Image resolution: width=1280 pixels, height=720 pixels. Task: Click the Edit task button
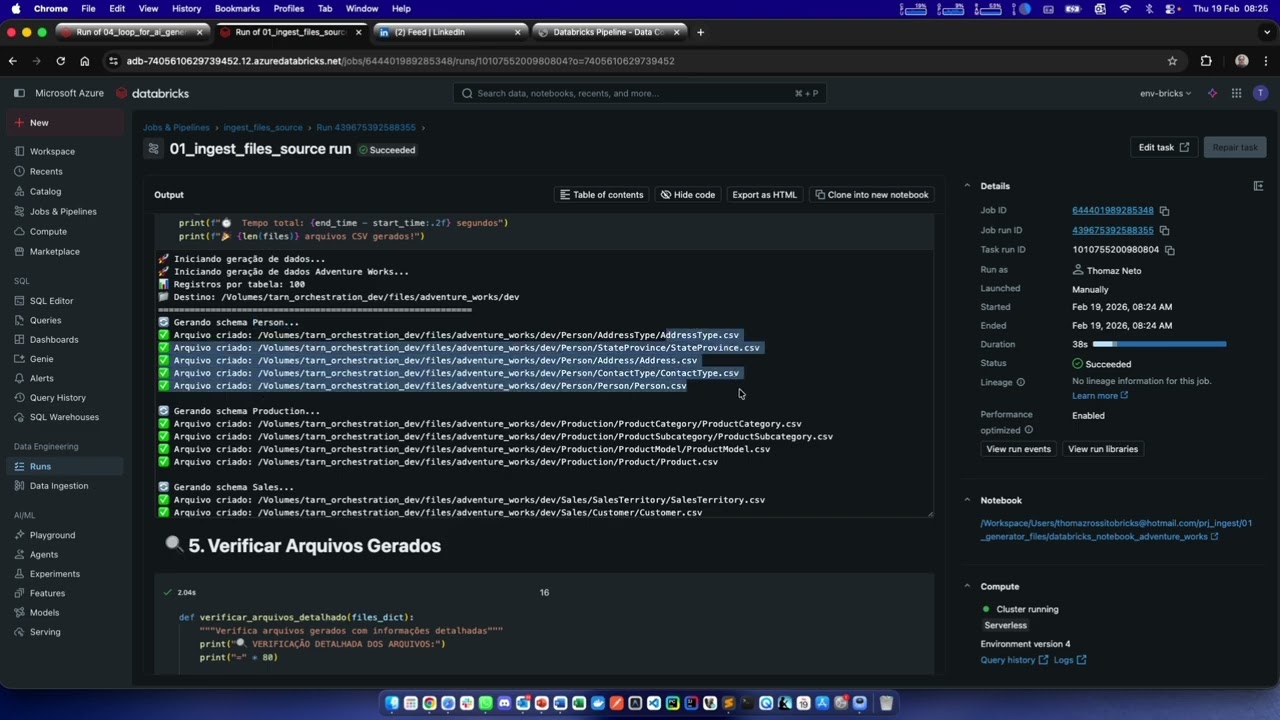1164,147
